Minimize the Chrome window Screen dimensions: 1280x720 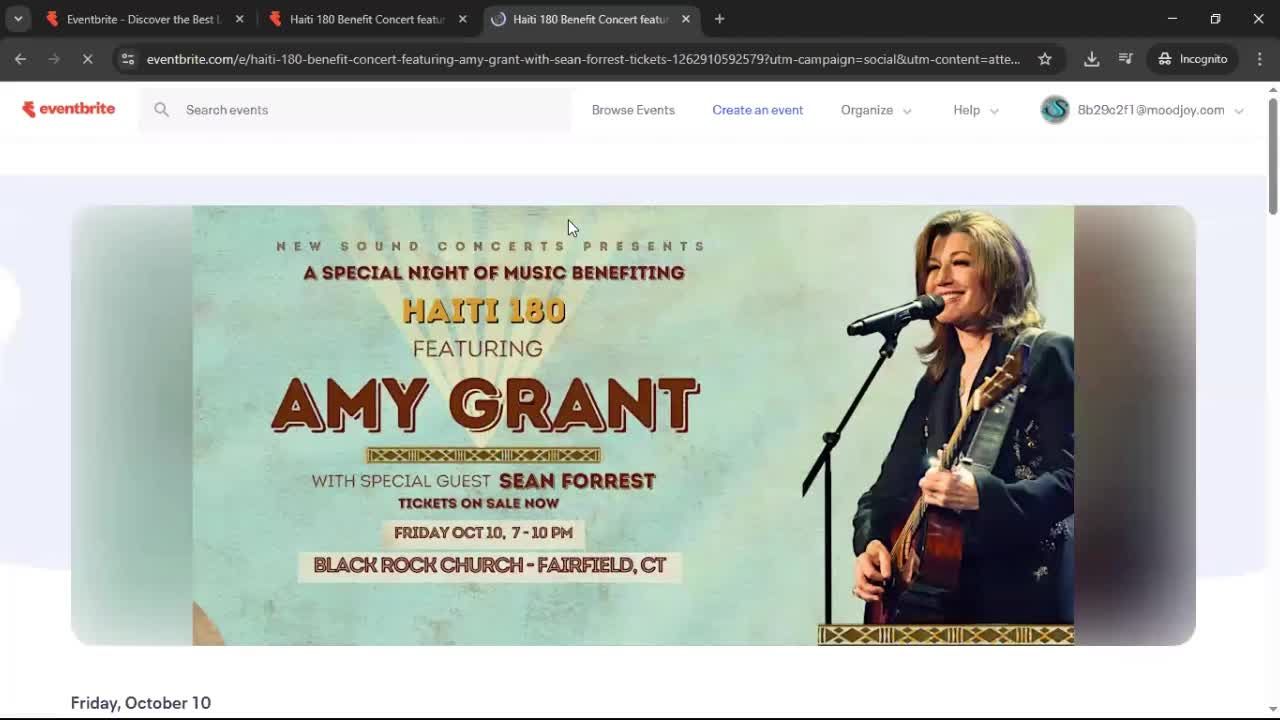1172,19
